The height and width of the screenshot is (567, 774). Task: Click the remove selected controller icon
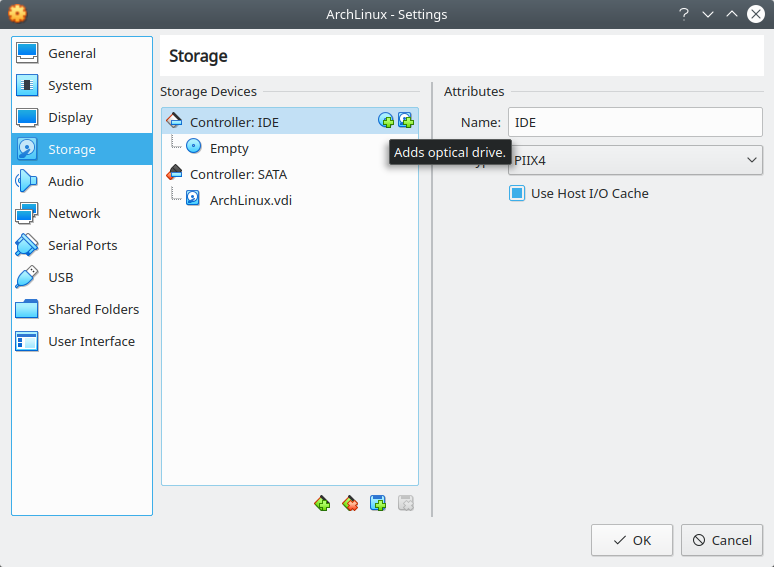click(x=350, y=503)
